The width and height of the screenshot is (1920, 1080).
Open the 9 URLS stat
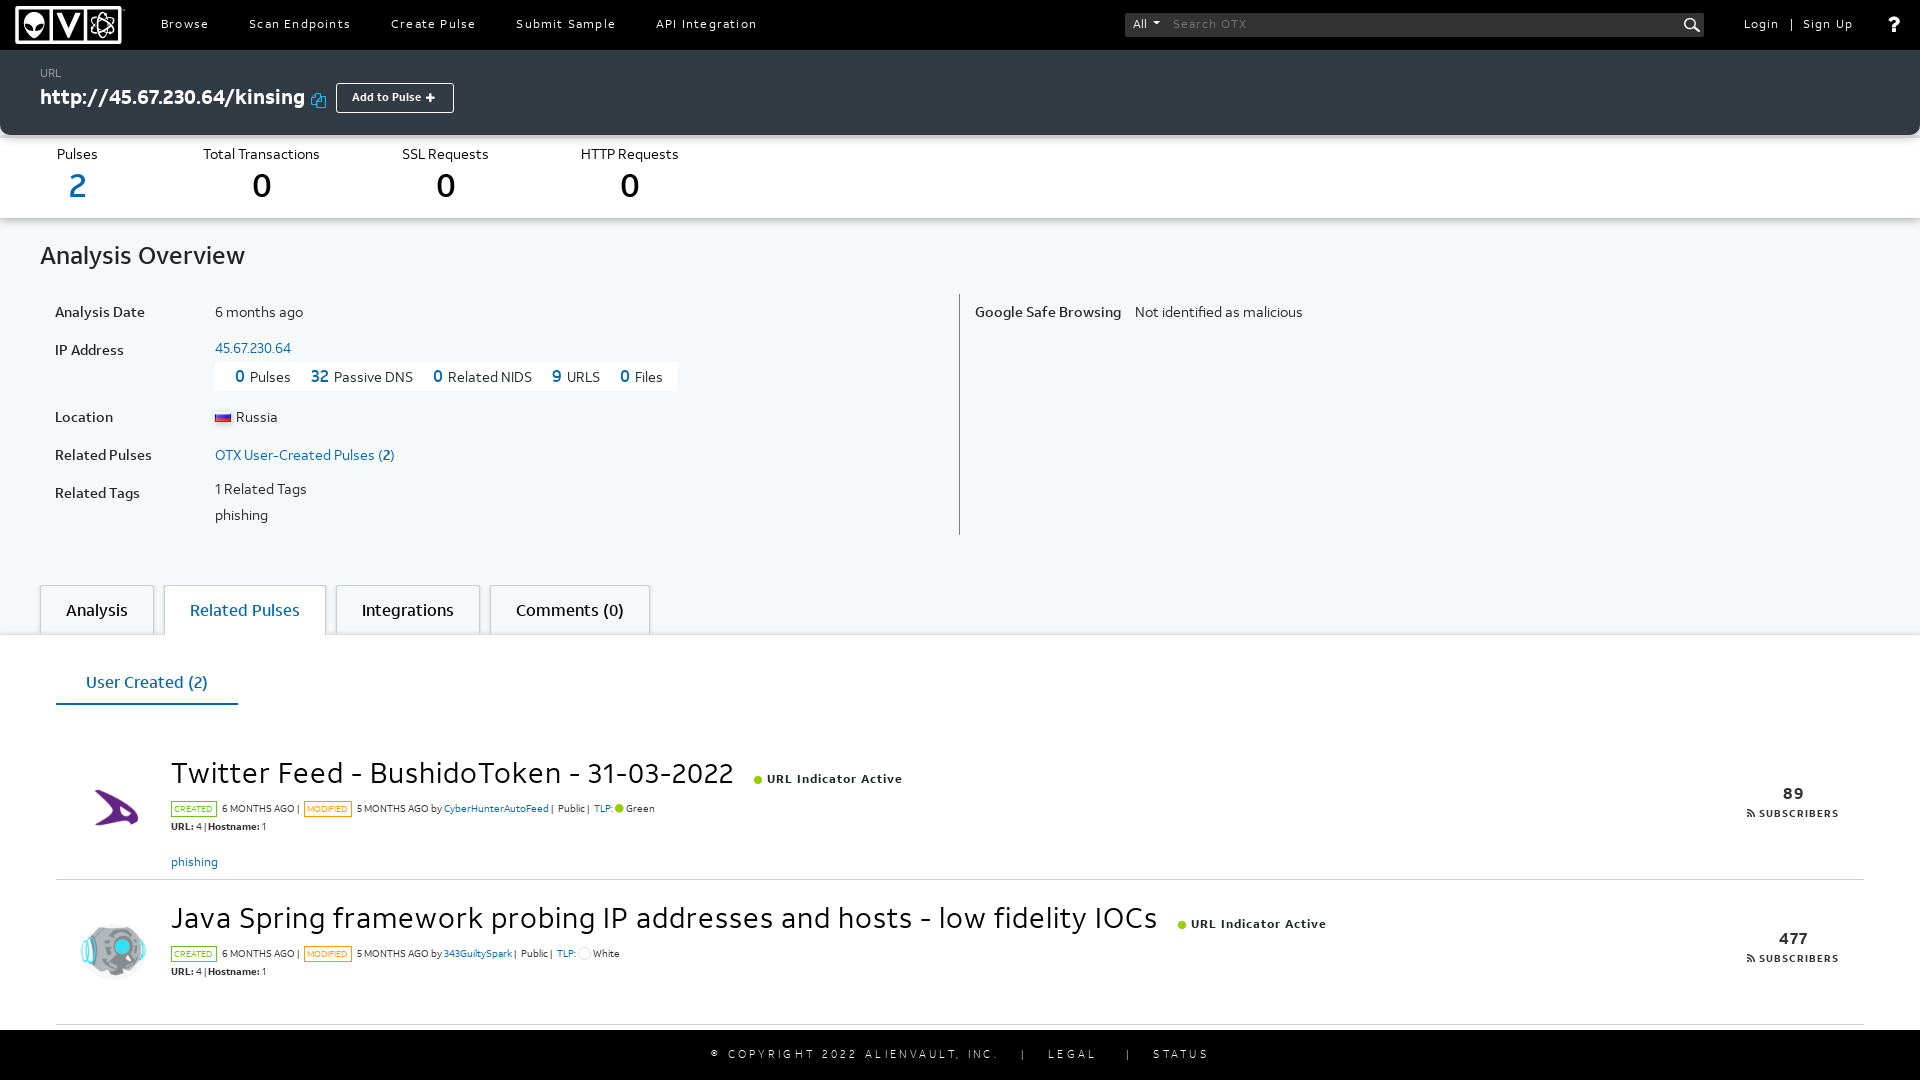[576, 377]
